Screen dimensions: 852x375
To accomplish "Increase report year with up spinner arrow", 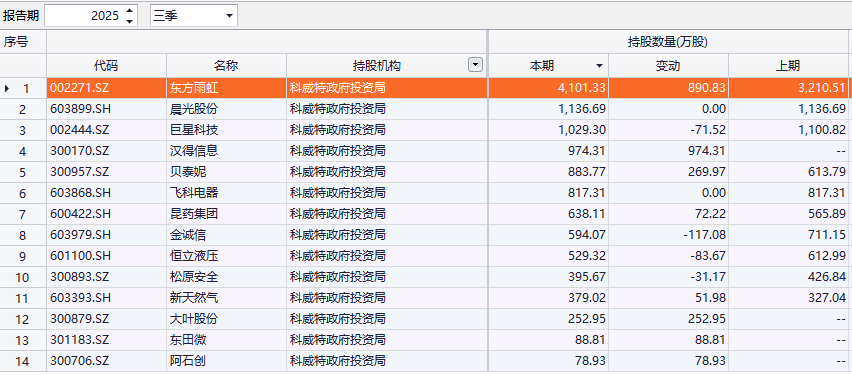I will tap(129, 10).
